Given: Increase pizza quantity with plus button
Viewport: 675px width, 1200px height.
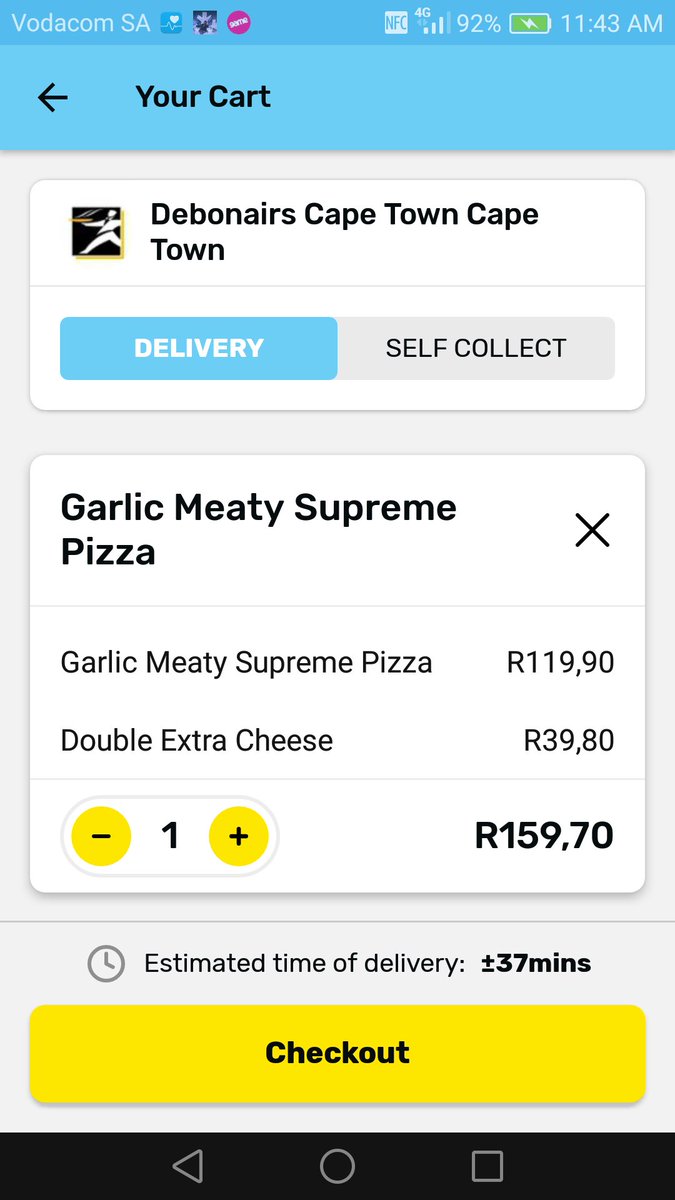Looking at the screenshot, I should tap(238, 836).
